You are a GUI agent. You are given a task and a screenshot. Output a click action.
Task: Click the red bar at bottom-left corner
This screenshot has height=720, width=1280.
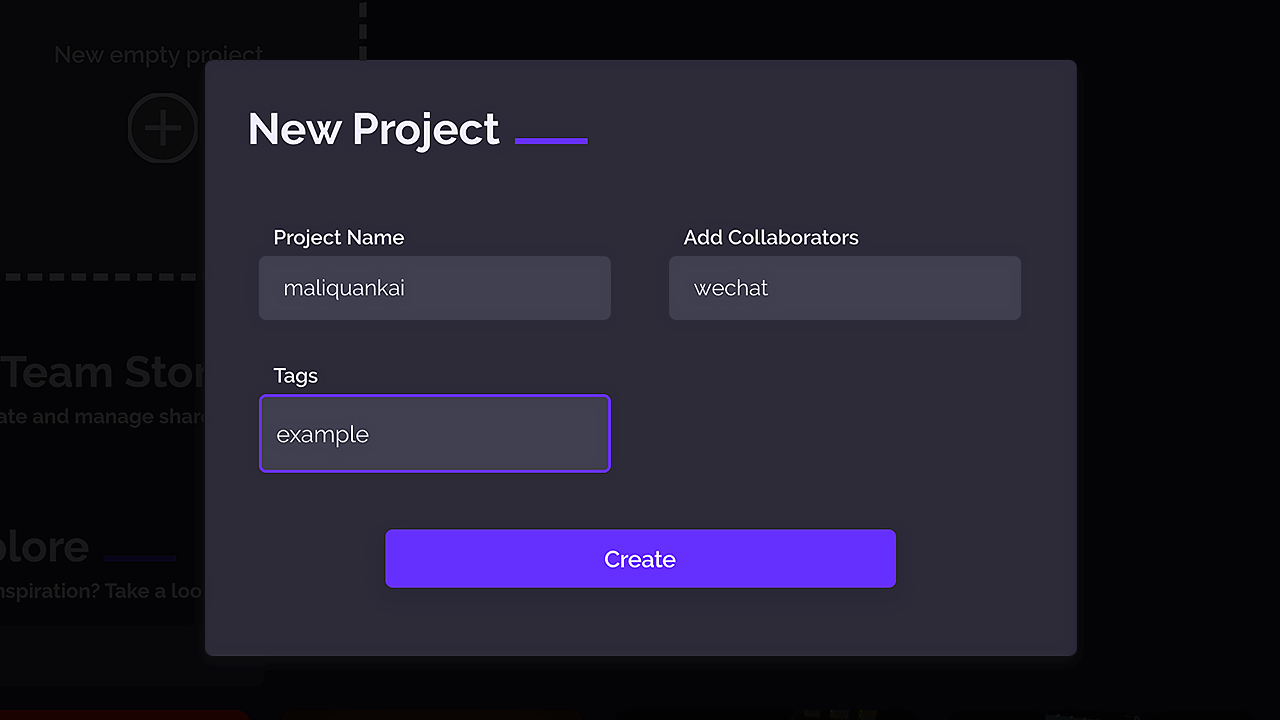(120, 714)
